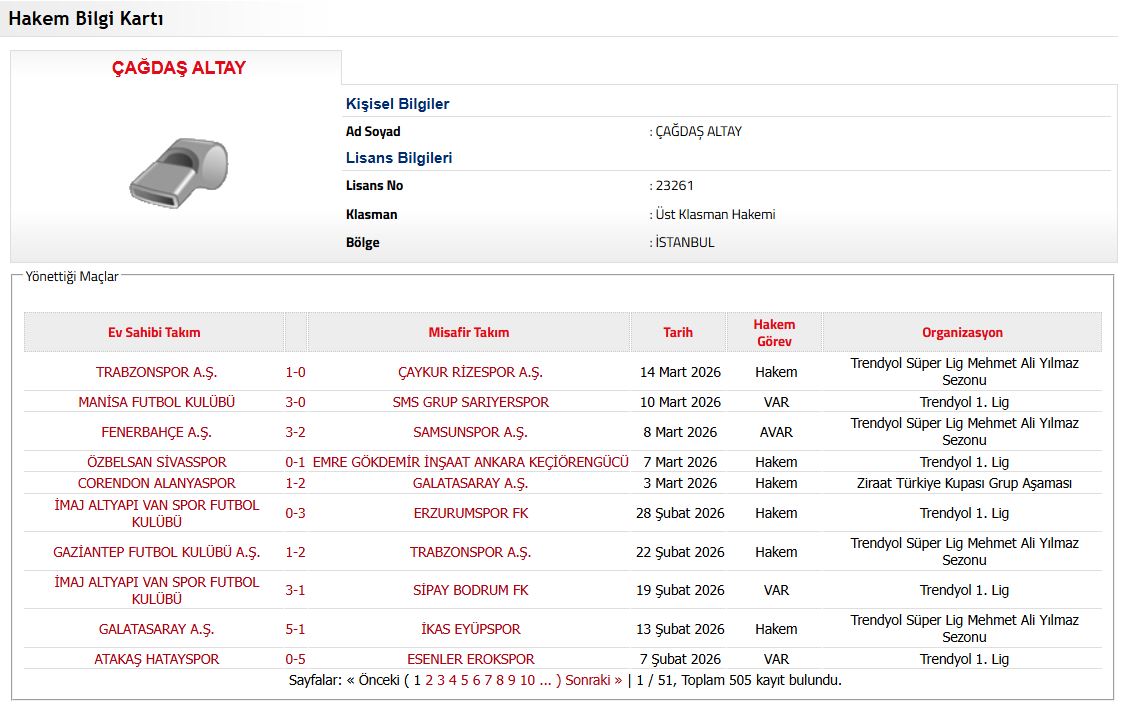Image resolution: width=1128 pixels, height=710 pixels.
Task: Open ÇAYKUR RİZESPOR A.Ş. team link
Action: pos(470,372)
